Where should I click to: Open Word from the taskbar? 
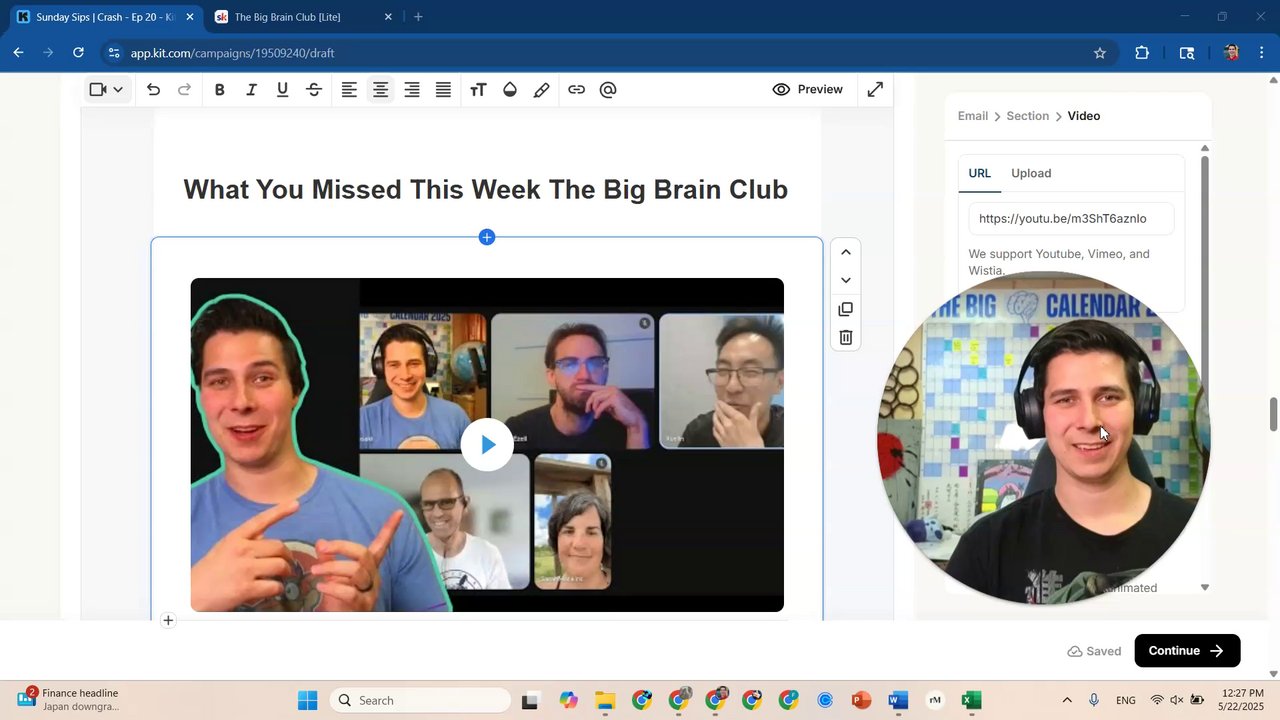(x=898, y=700)
